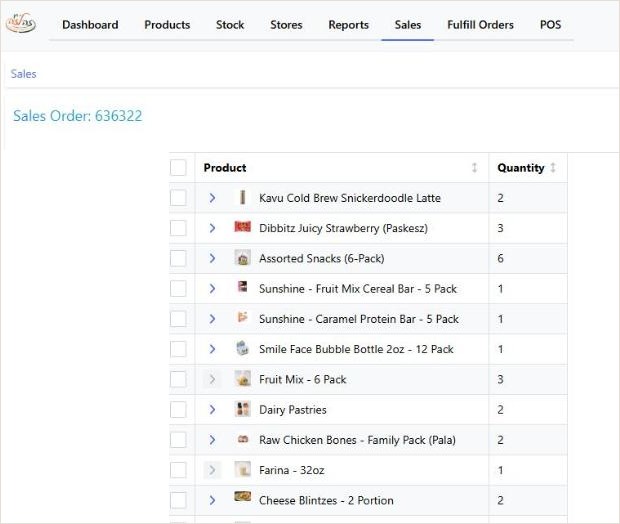Check the Dibbitz Juicy Strawberry row checkbox
620x524 pixels.
(178, 228)
